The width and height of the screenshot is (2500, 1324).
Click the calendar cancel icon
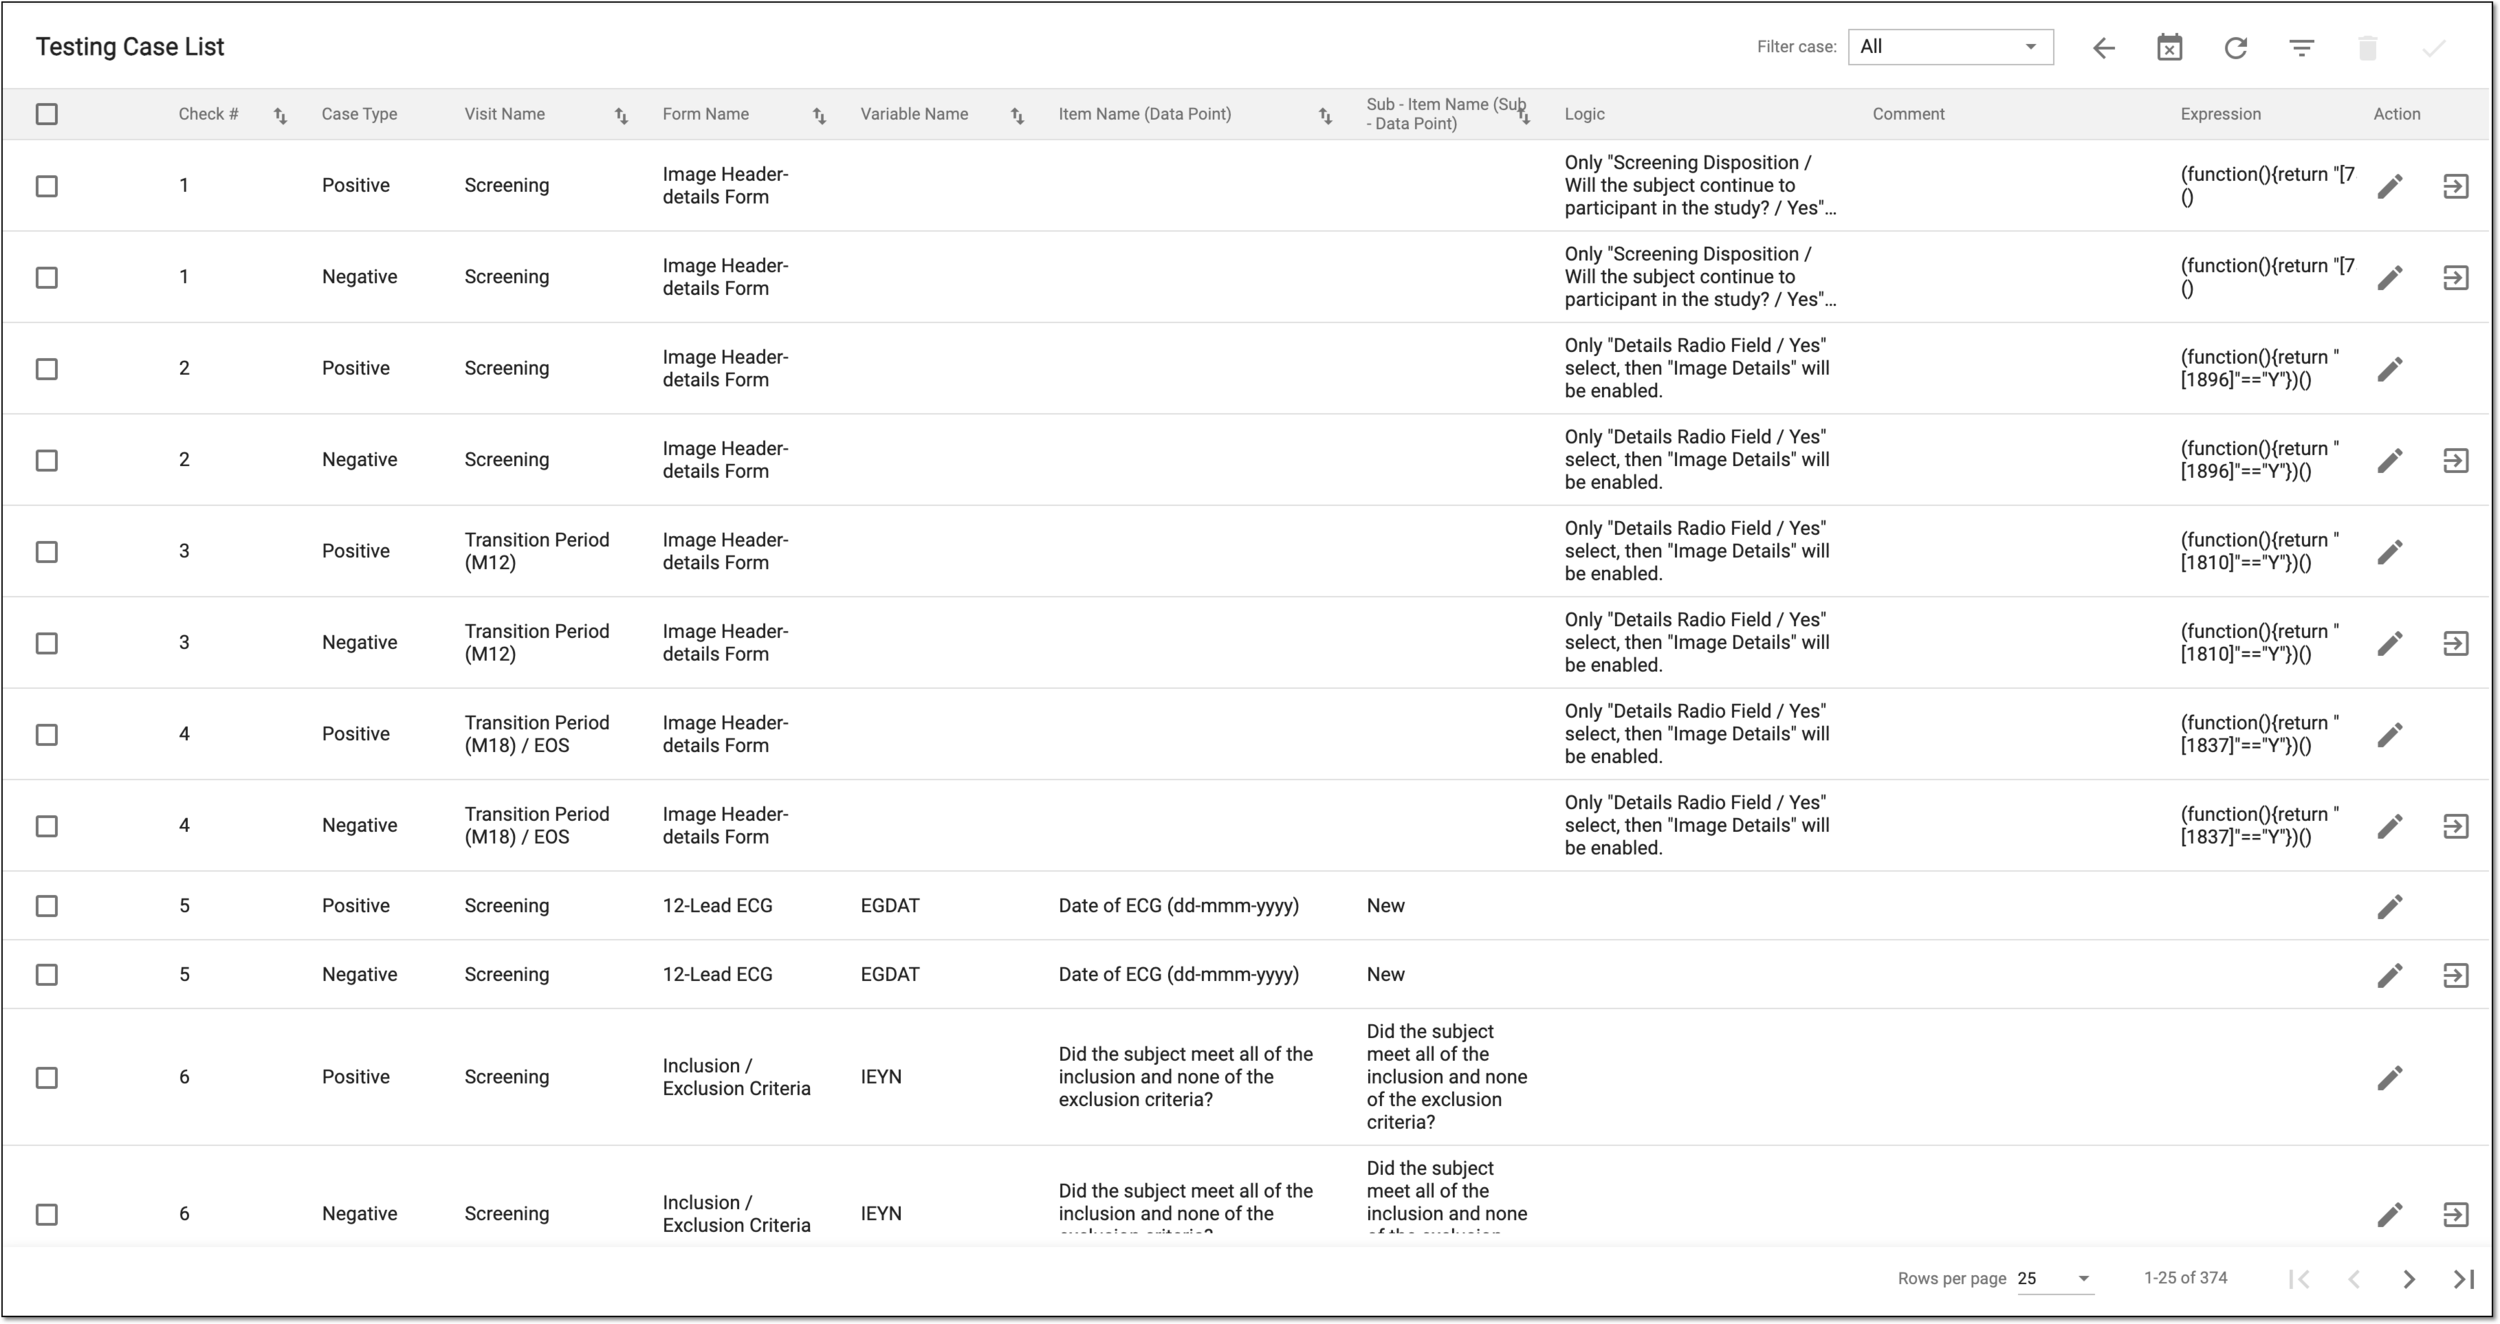(2170, 48)
